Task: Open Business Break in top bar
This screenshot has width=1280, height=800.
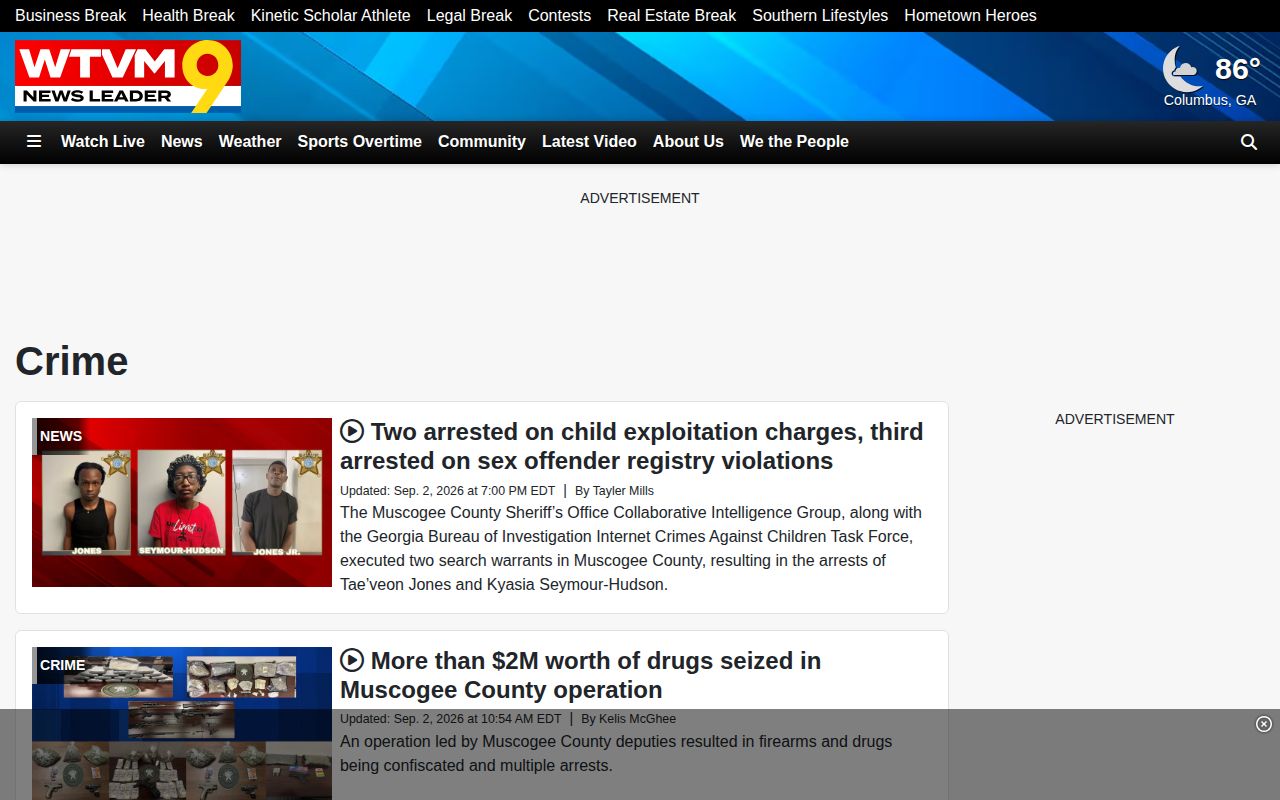Action: point(71,15)
